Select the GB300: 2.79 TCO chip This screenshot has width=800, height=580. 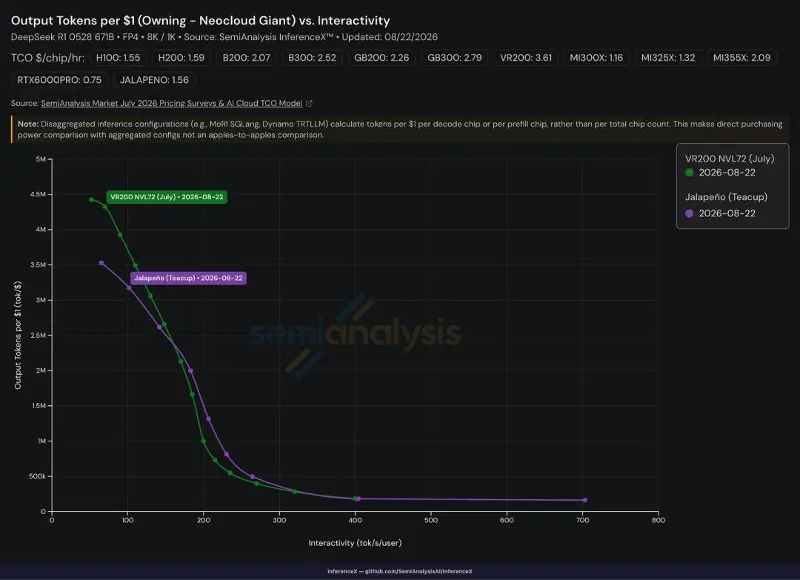click(x=455, y=58)
